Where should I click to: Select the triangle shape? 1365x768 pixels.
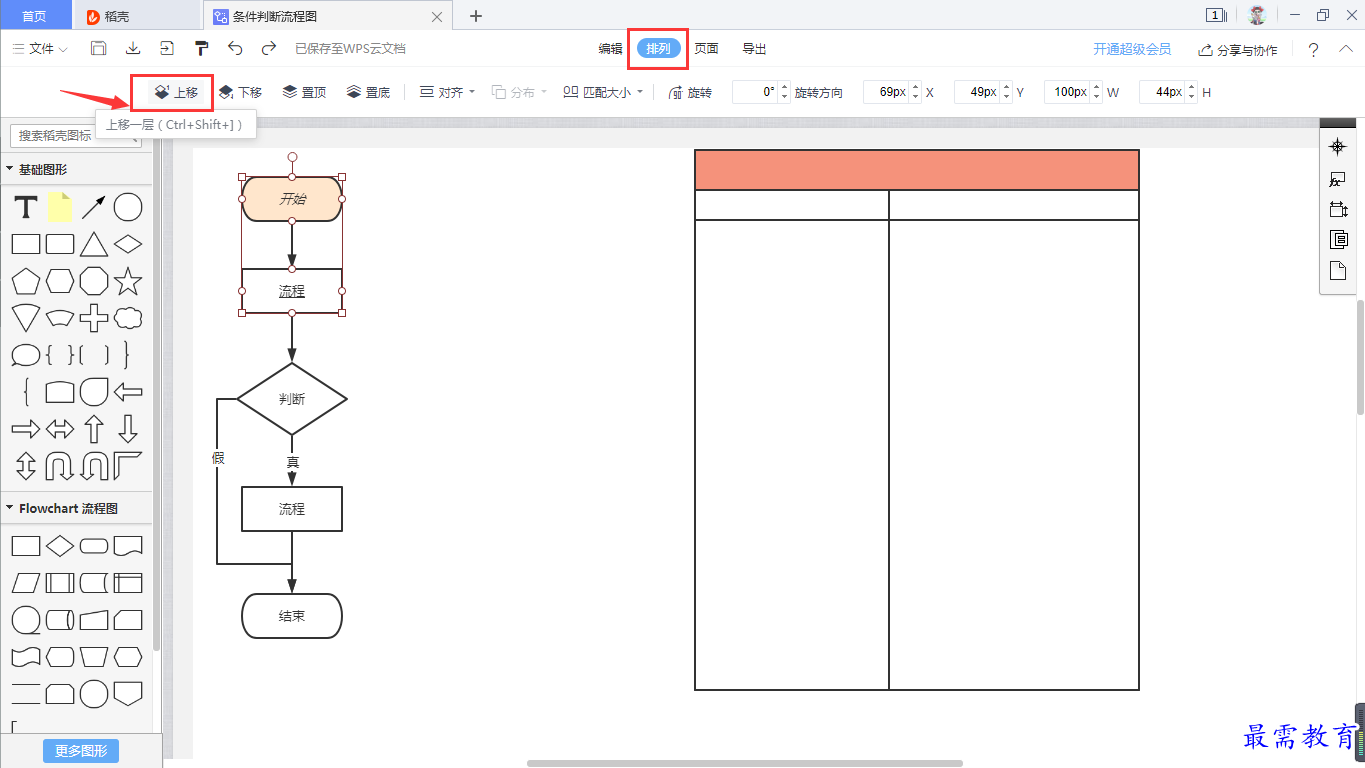(94, 244)
